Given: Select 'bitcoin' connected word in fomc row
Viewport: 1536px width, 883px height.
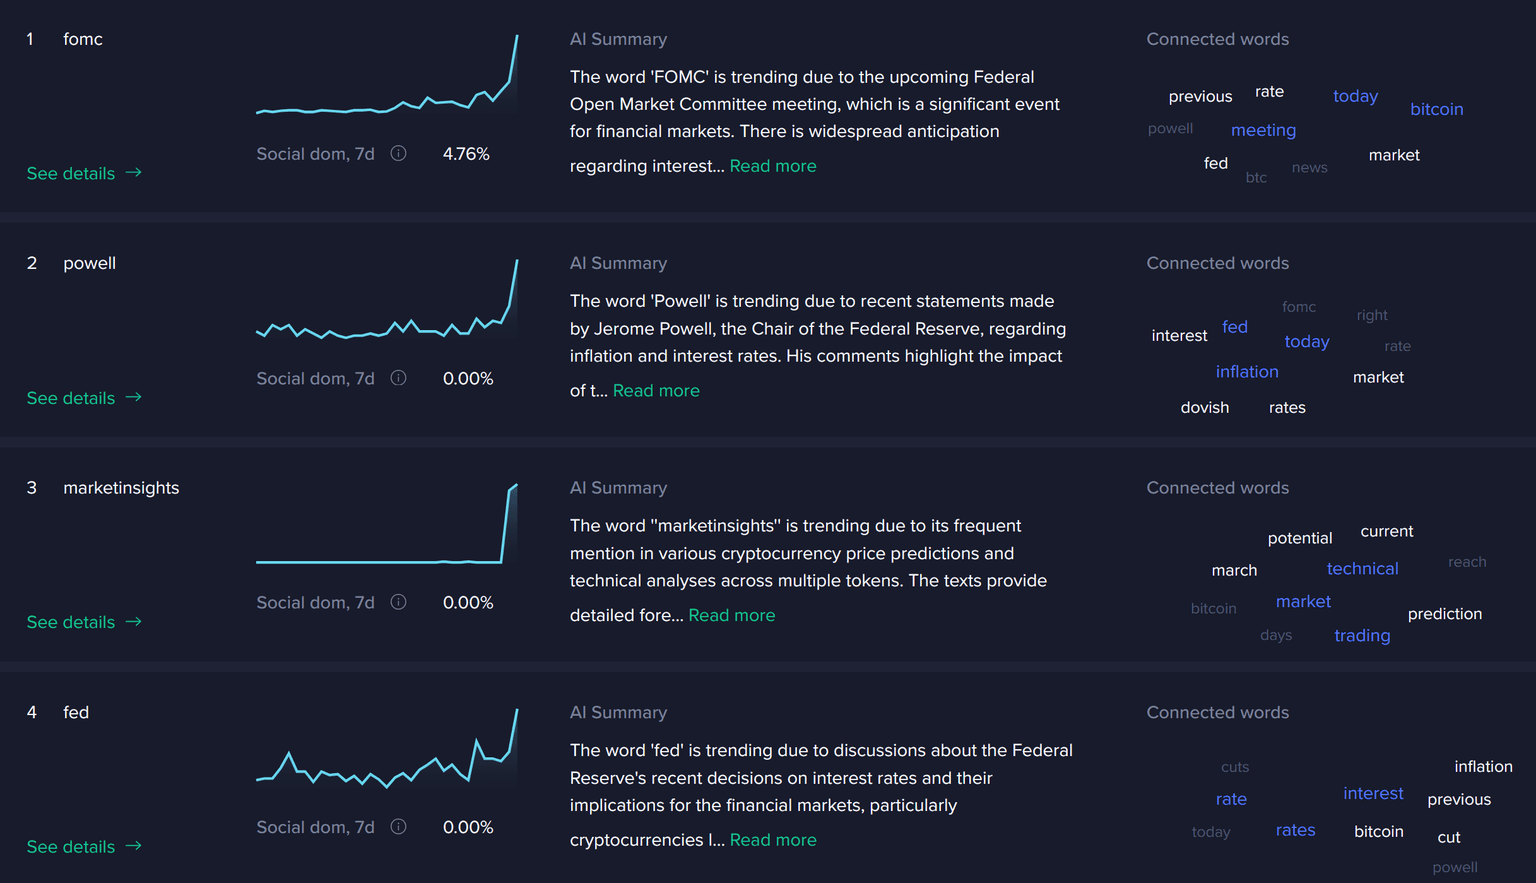Looking at the screenshot, I should (1436, 109).
